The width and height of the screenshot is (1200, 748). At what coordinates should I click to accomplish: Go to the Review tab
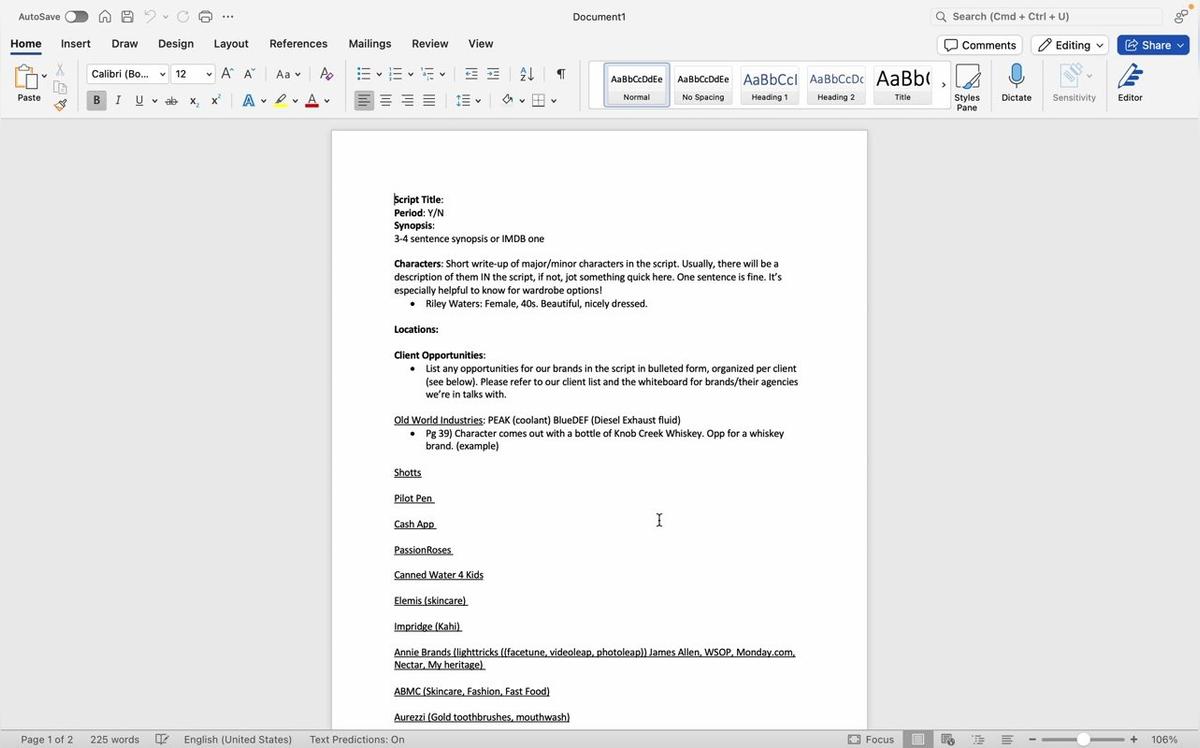(x=430, y=44)
